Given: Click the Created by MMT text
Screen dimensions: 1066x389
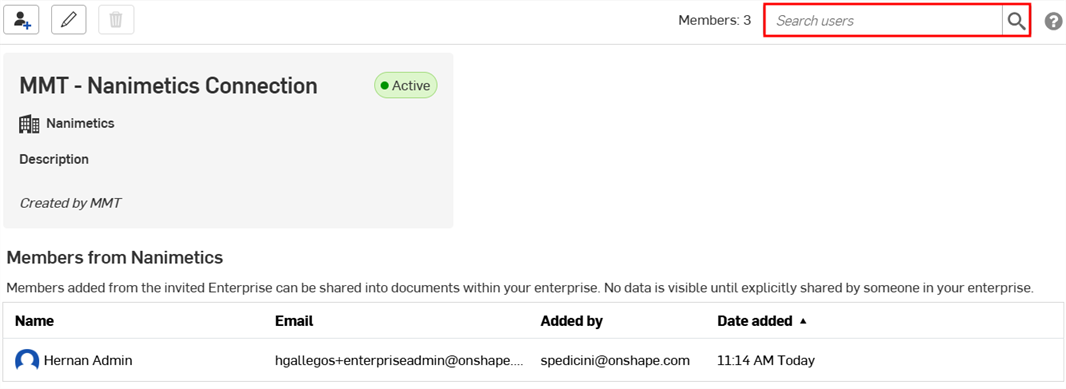Looking at the screenshot, I should (x=71, y=203).
